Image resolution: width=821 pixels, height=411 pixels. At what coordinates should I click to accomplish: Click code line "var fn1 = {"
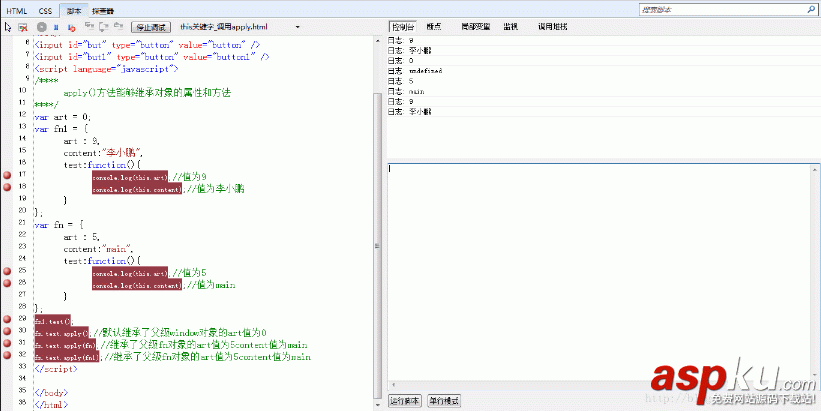(x=61, y=129)
